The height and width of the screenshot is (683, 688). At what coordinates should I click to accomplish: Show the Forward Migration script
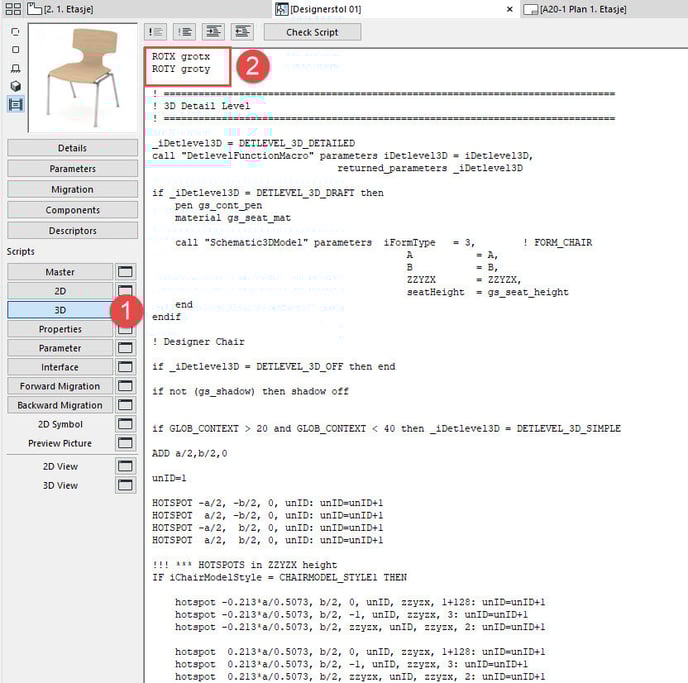point(60,386)
